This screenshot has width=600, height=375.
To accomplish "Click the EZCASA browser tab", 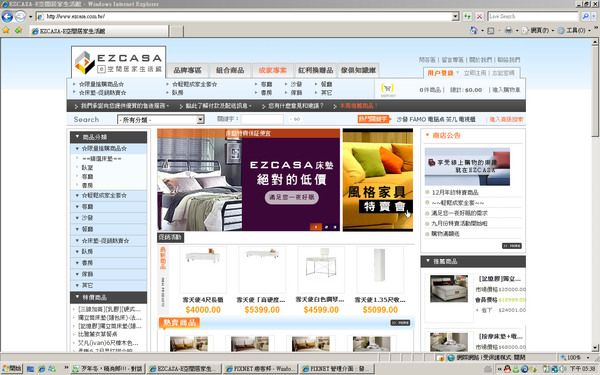I will [x=99, y=31].
